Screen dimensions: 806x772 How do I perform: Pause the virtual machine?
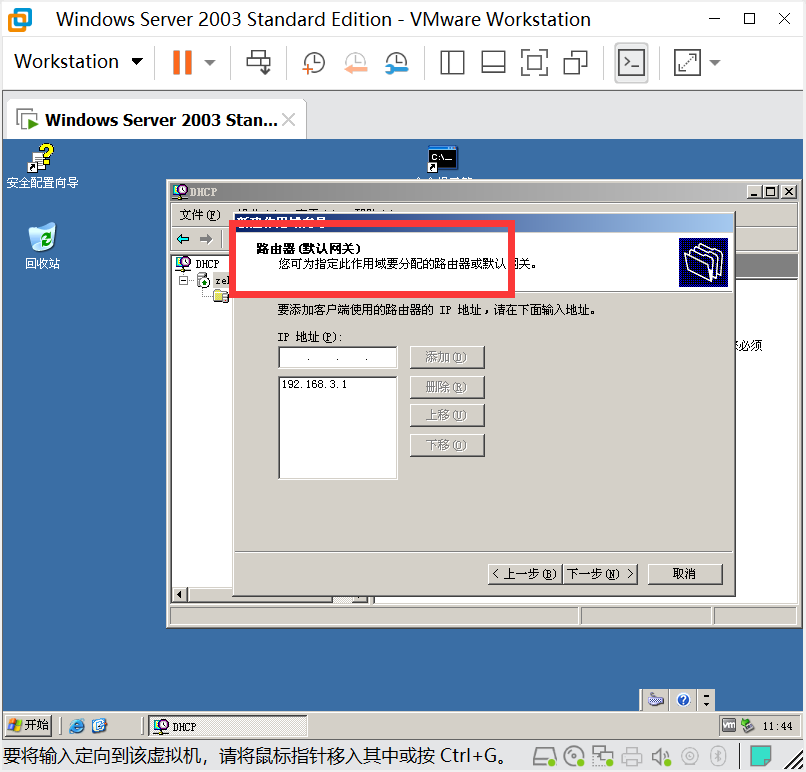click(182, 62)
